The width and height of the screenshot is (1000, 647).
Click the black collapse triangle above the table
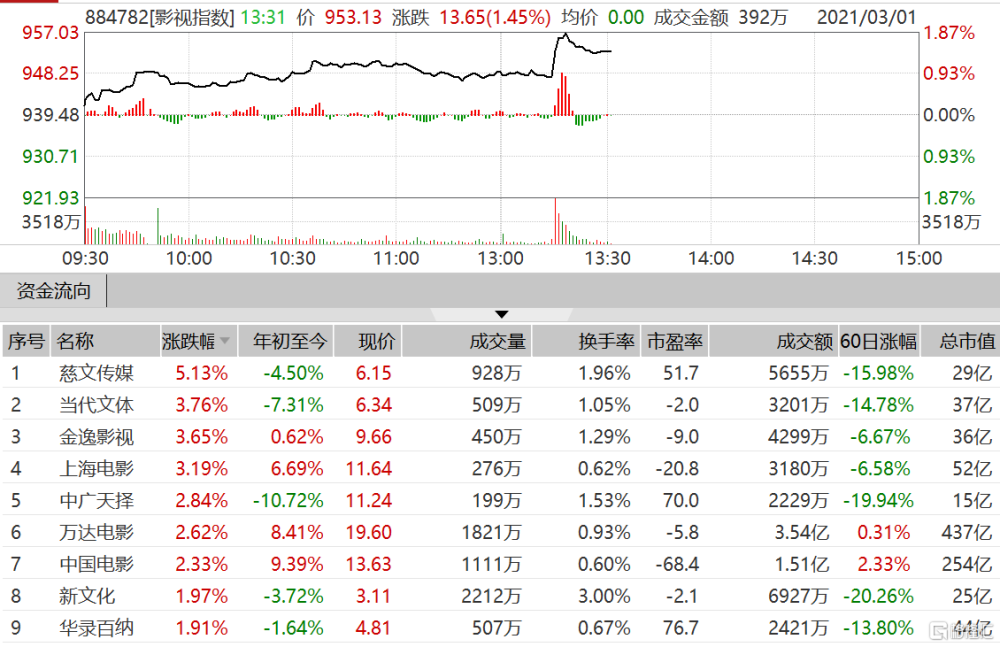point(502,314)
